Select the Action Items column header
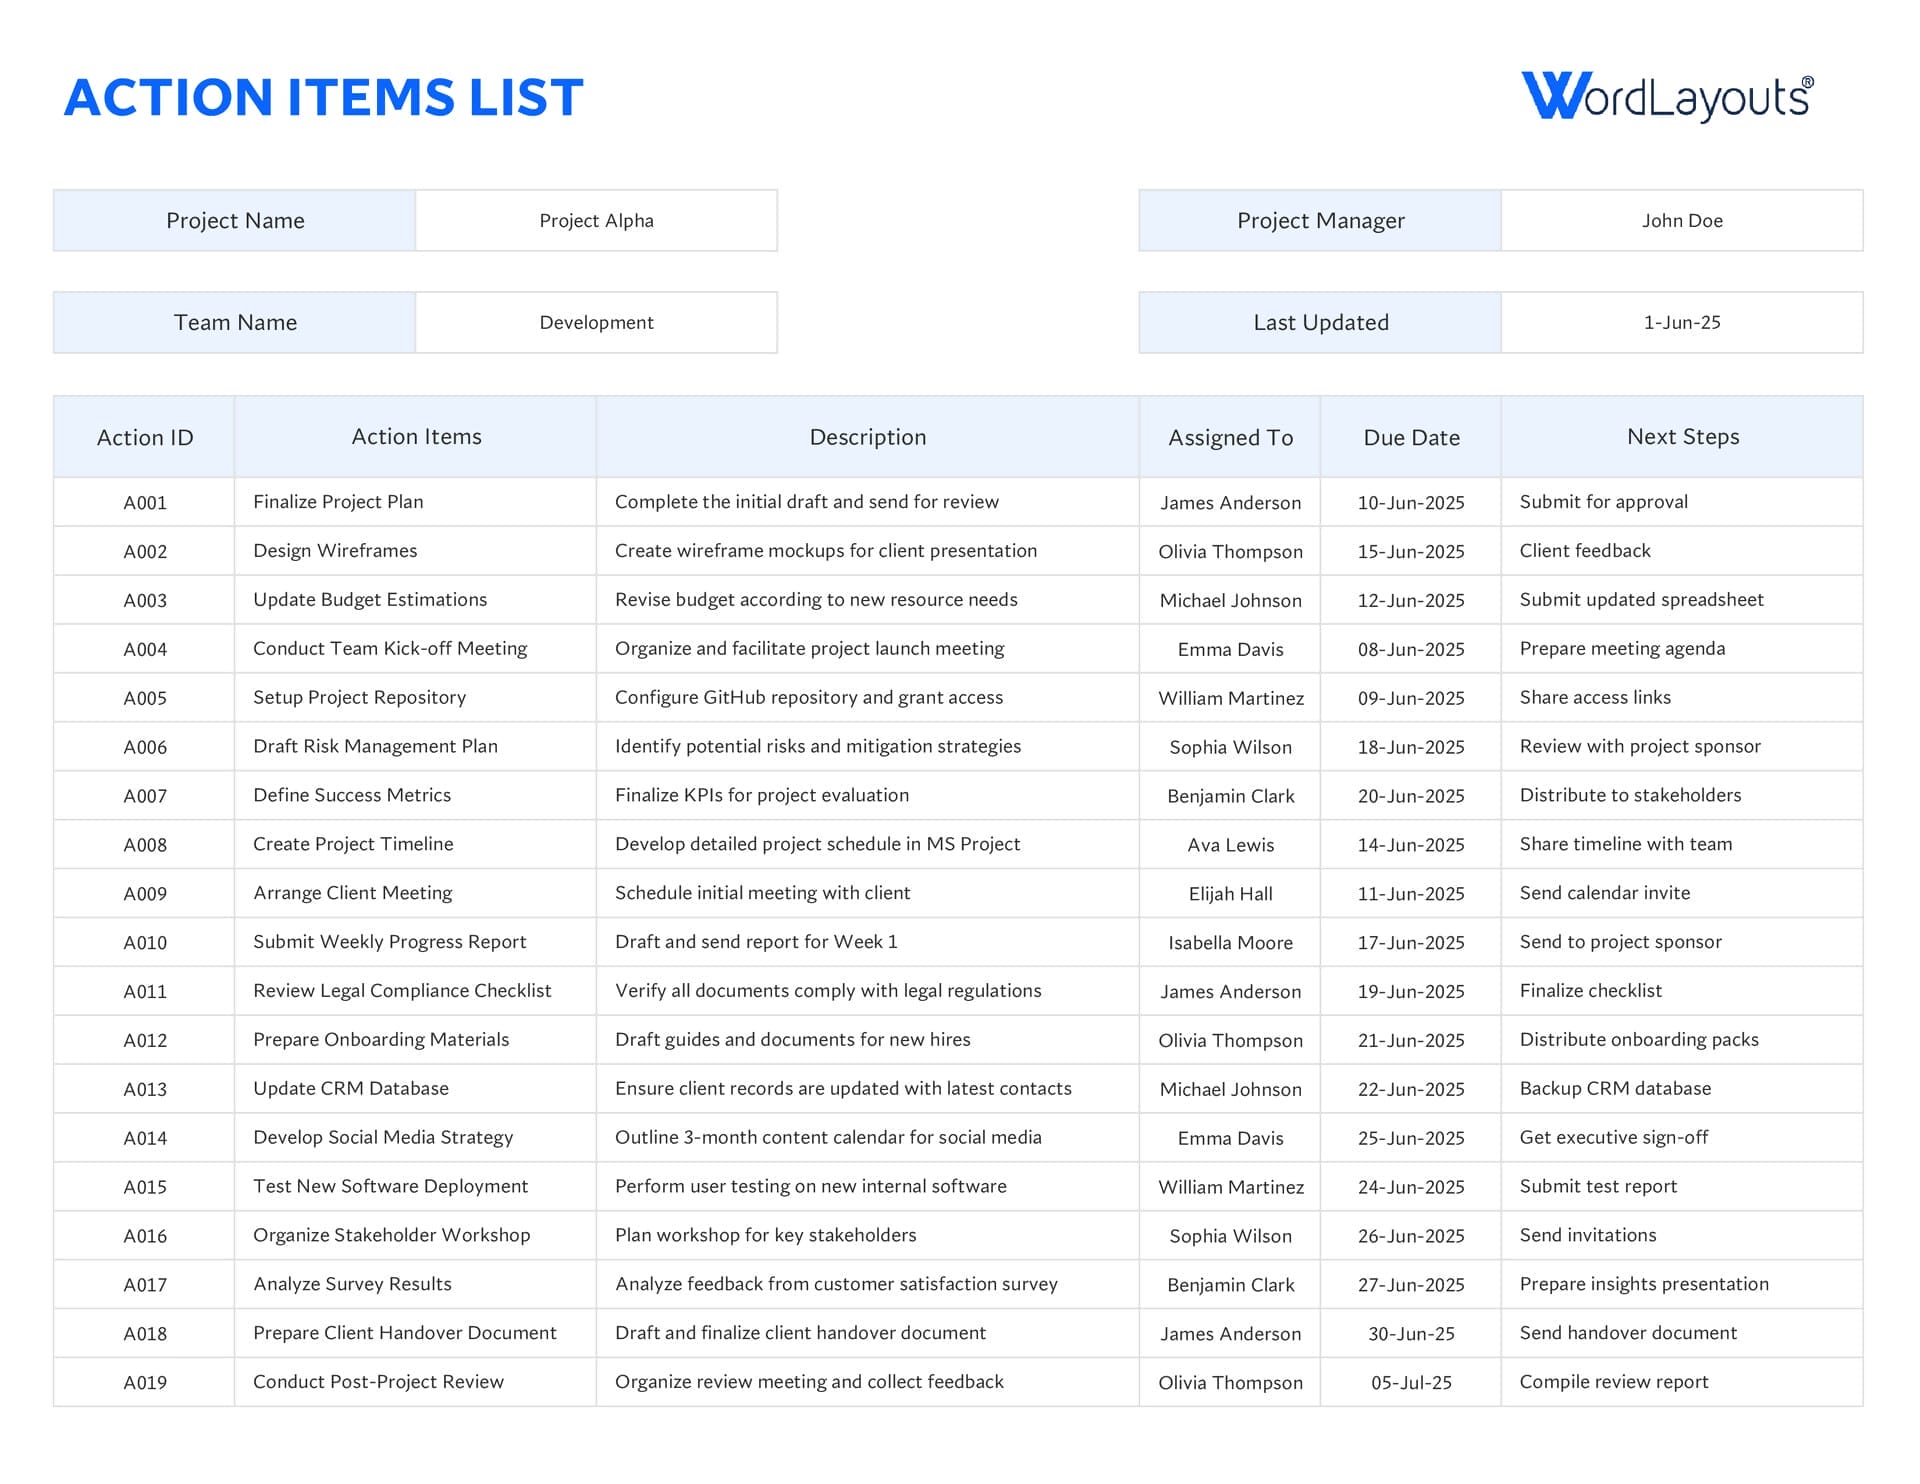The height and width of the screenshot is (1484, 1920). (x=416, y=437)
